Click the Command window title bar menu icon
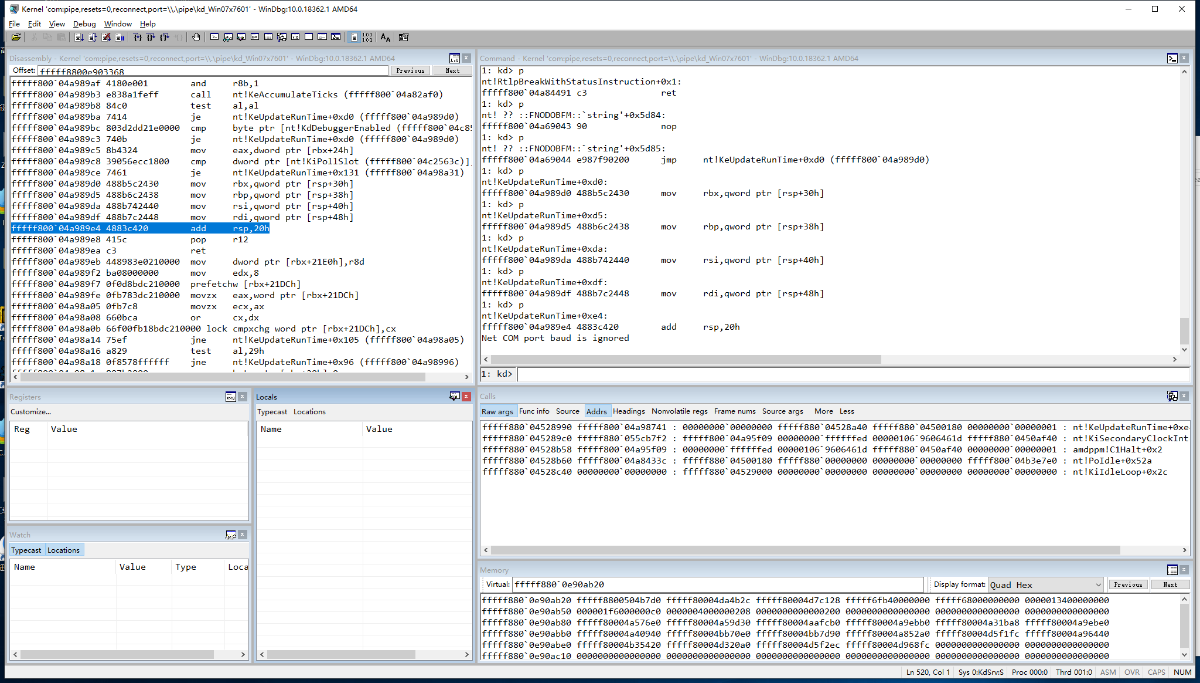1200x683 pixels. click(x=1172, y=59)
